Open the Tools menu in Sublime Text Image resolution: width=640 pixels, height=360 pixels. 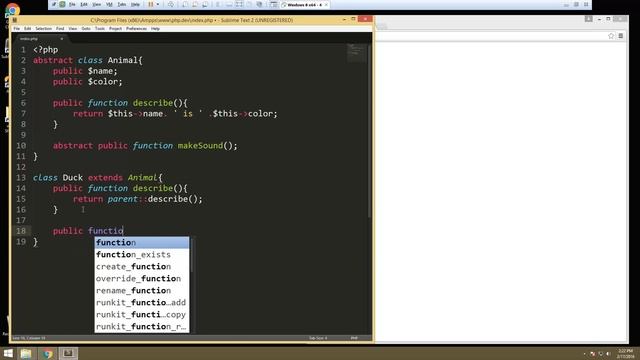click(x=100, y=29)
